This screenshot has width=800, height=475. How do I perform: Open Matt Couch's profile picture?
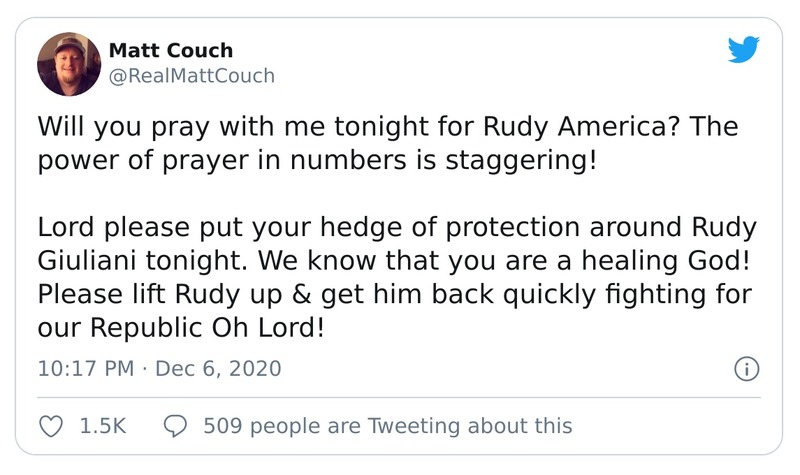pos(68,63)
